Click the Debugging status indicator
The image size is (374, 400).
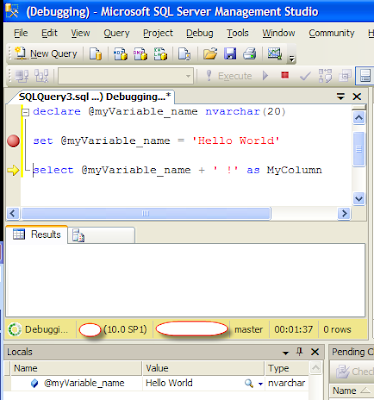38,329
